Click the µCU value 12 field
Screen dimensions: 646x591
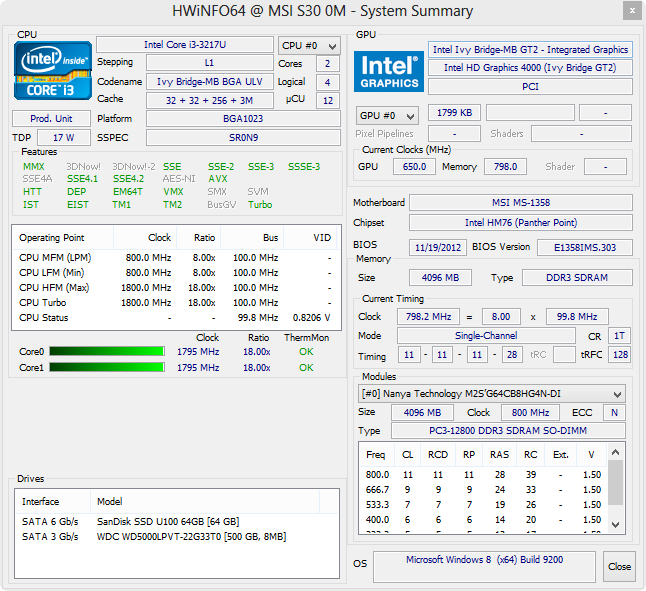pos(328,100)
